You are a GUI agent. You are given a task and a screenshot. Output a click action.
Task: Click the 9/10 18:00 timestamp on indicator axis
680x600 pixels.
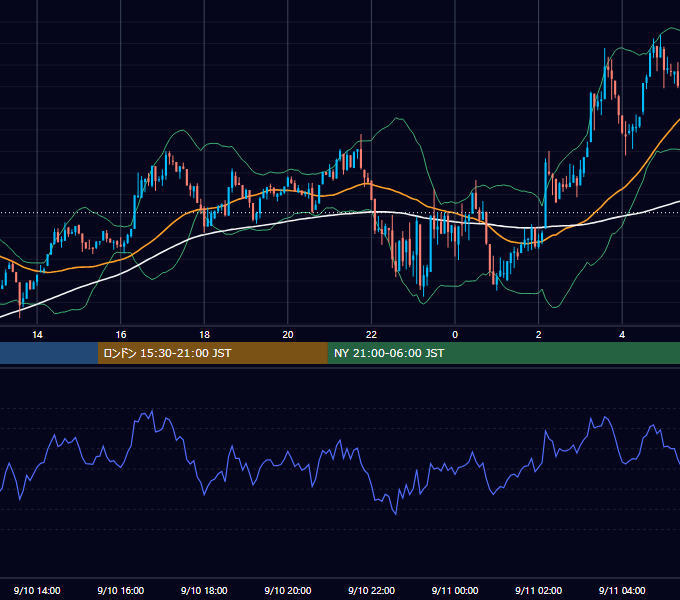tap(204, 590)
